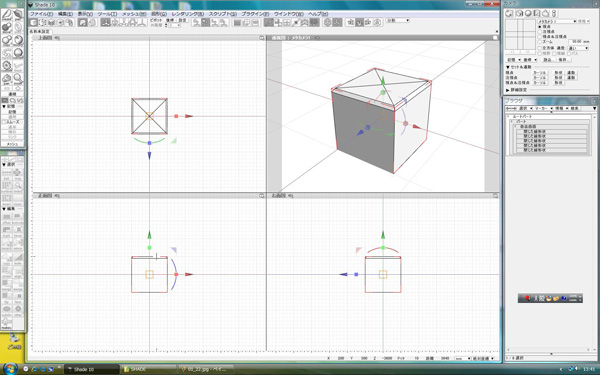Viewport: 600px width, 375px height.
Task: Open the スクリプト menu
Action: [223, 14]
